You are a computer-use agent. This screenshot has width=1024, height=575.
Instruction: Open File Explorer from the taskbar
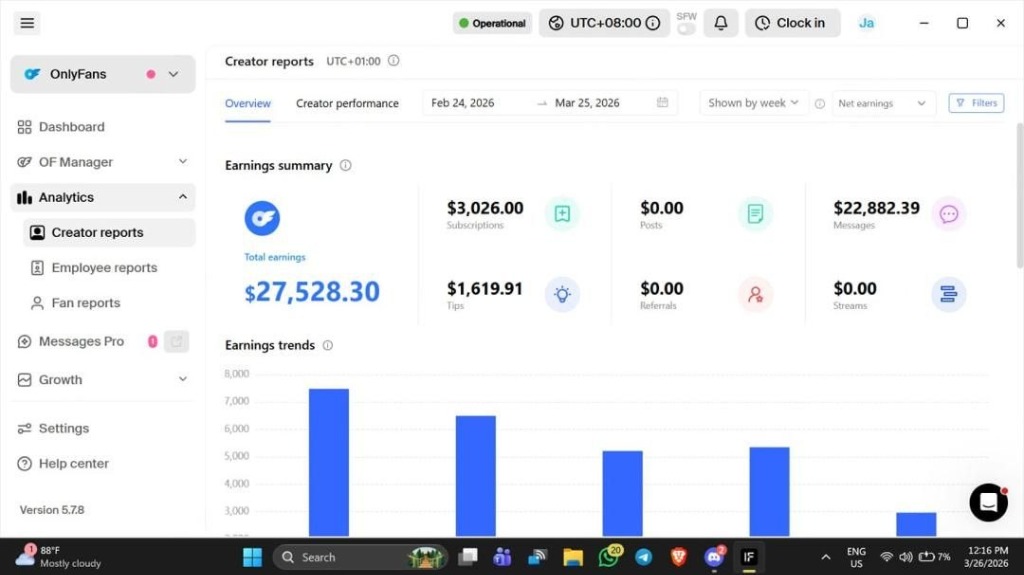tap(573, 557)
